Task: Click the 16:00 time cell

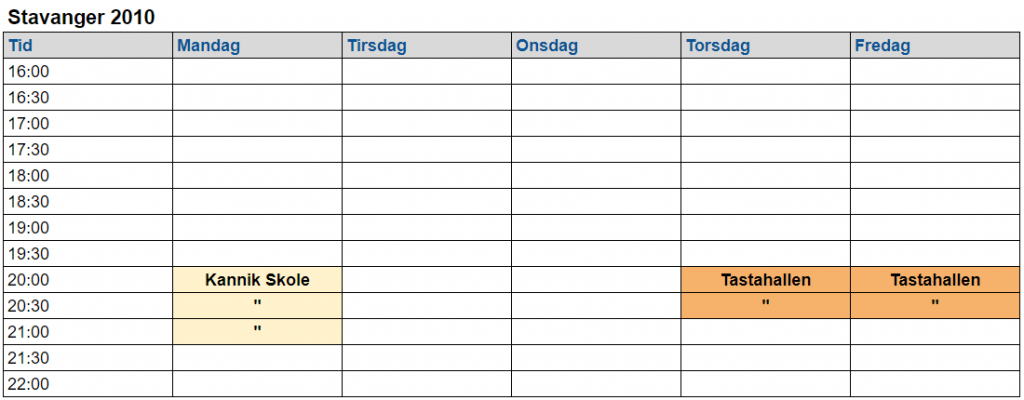Action: click(88, 72)
